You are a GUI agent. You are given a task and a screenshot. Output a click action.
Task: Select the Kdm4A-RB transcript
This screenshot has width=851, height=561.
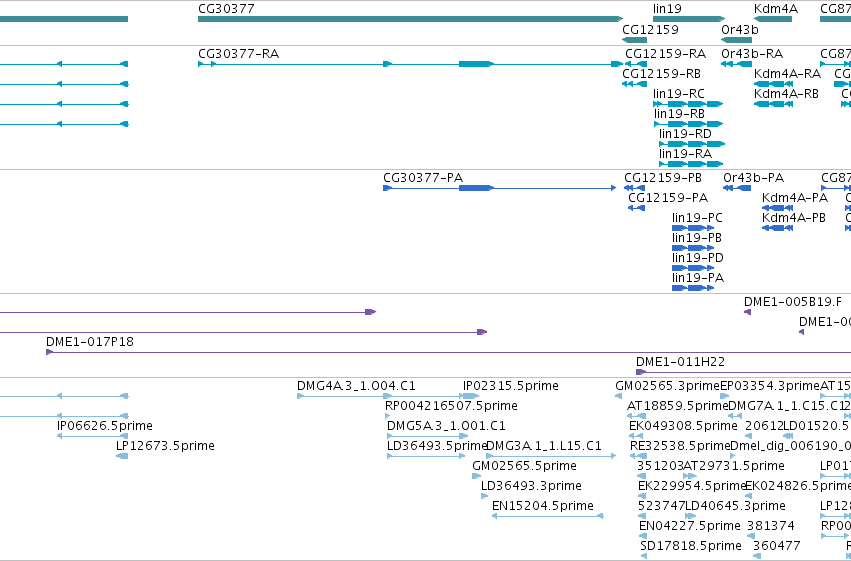(773, 104)
